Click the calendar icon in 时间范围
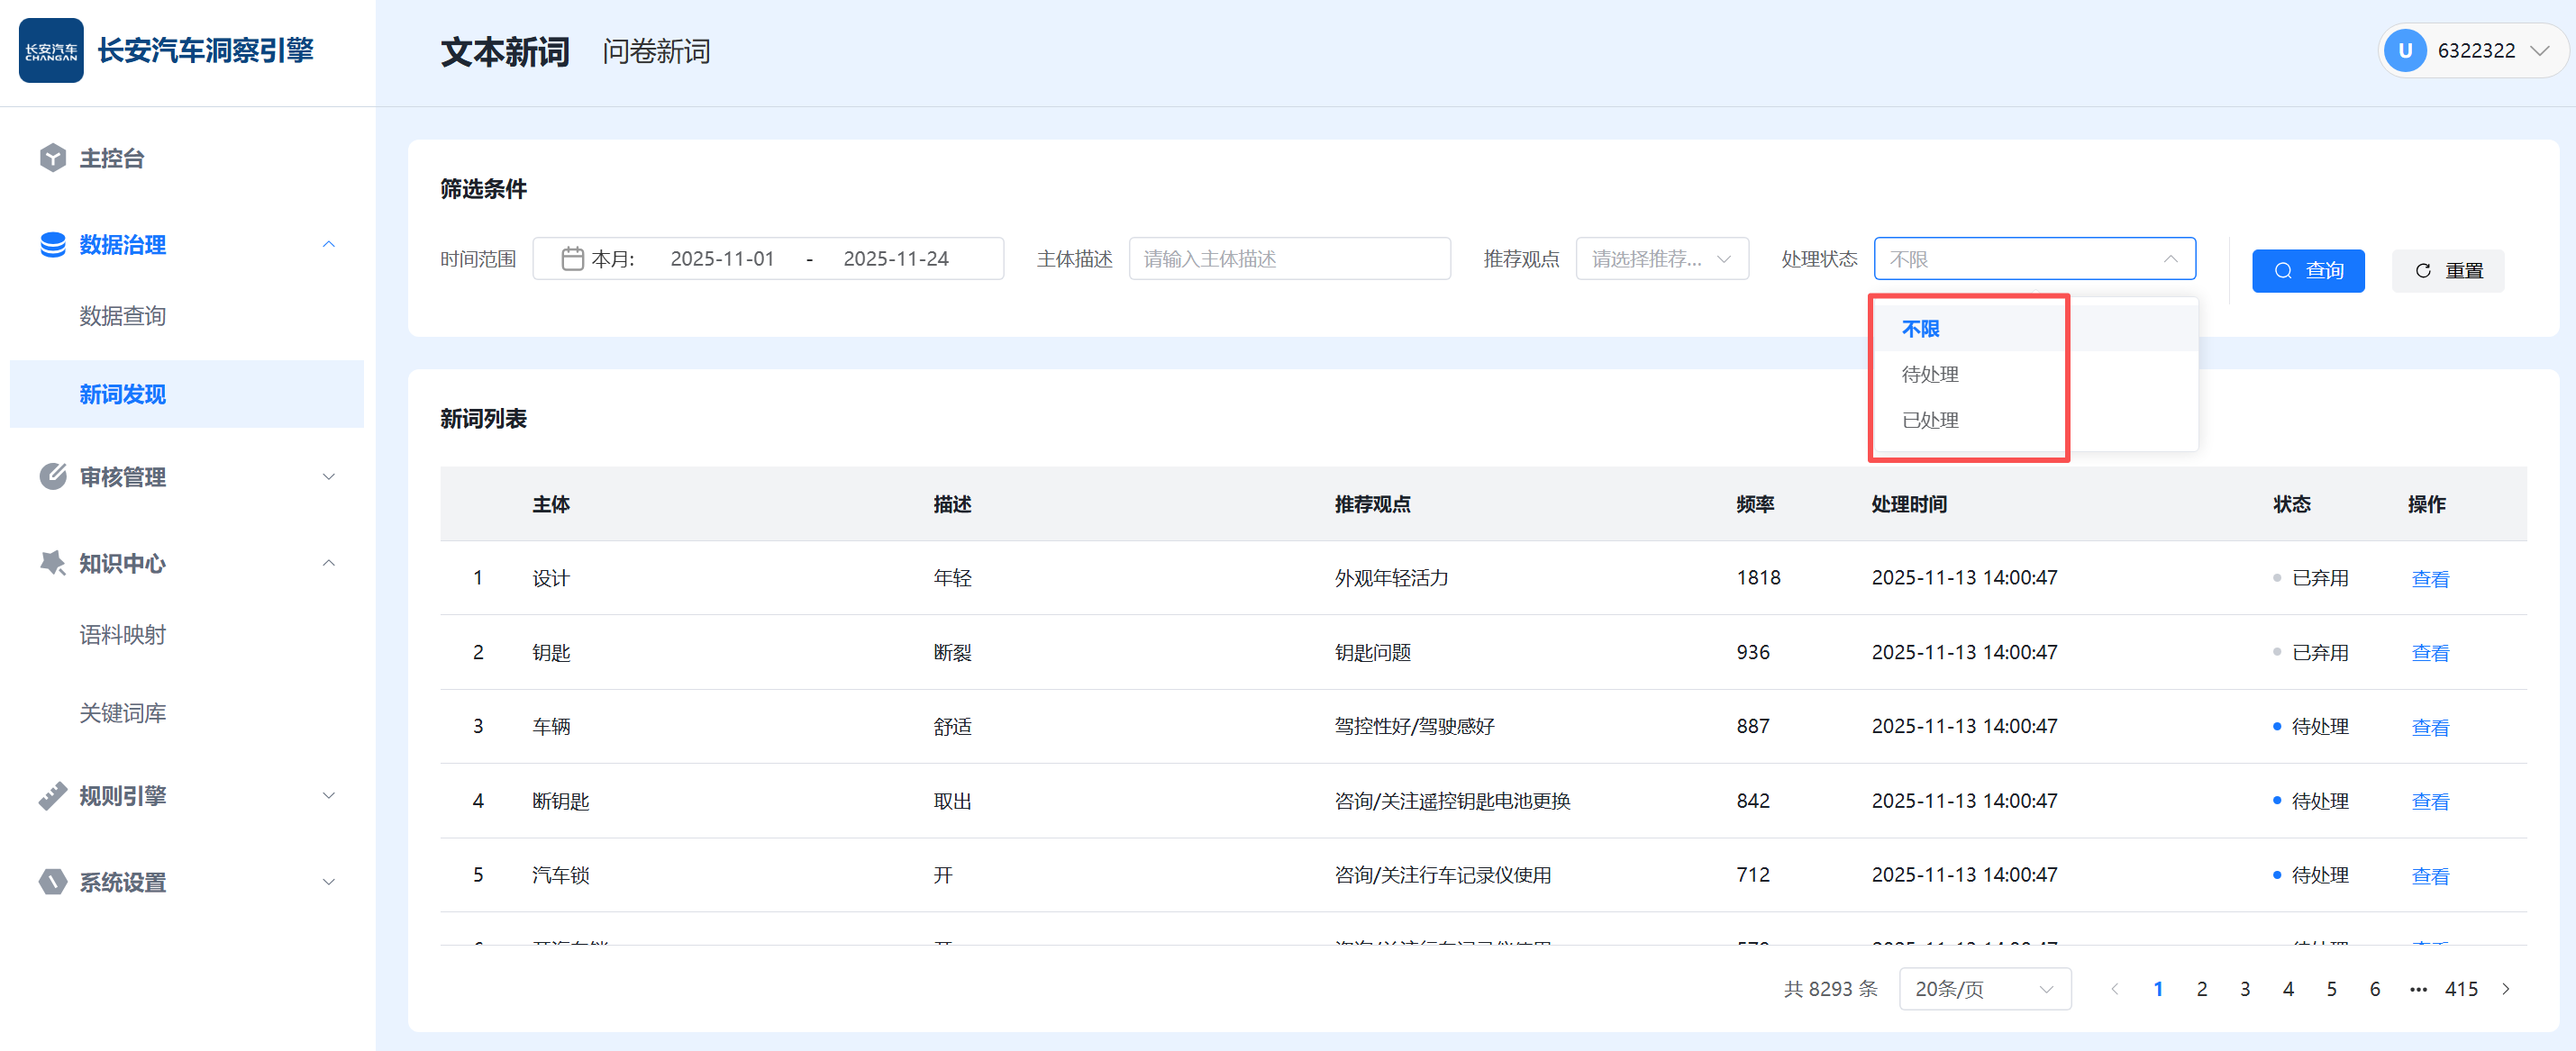Screen dimensions: 2576x1051 coord(572,259)
